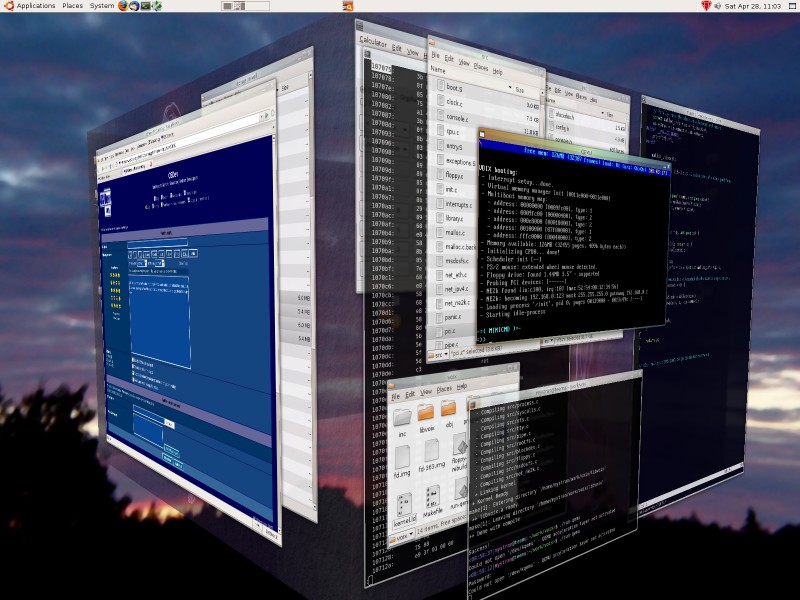Select fd-163.img file in voix window
This screenshot has width=800, height=600.
pos(431,455)
